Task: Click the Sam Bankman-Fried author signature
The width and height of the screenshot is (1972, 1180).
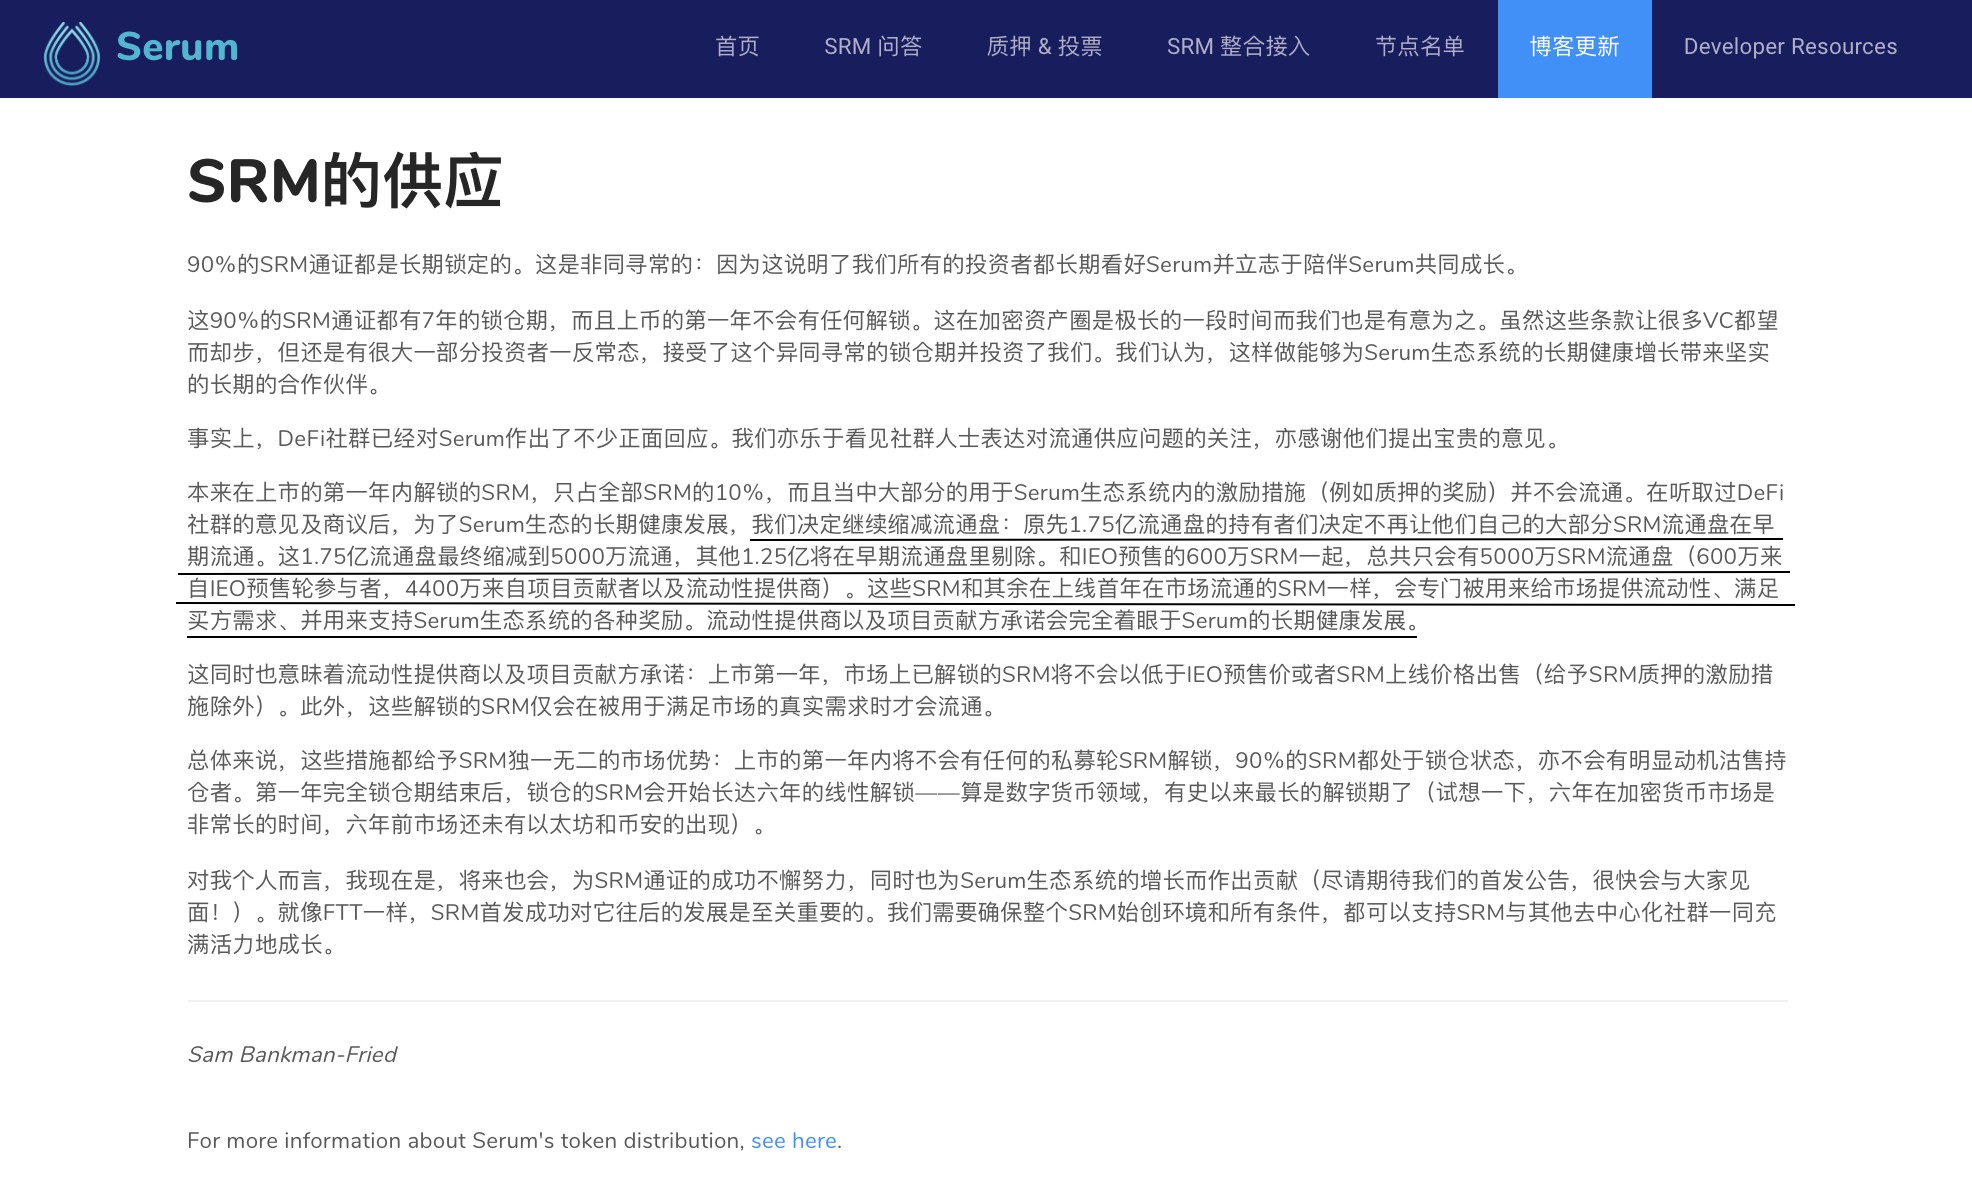Action: pos(292,1055)
